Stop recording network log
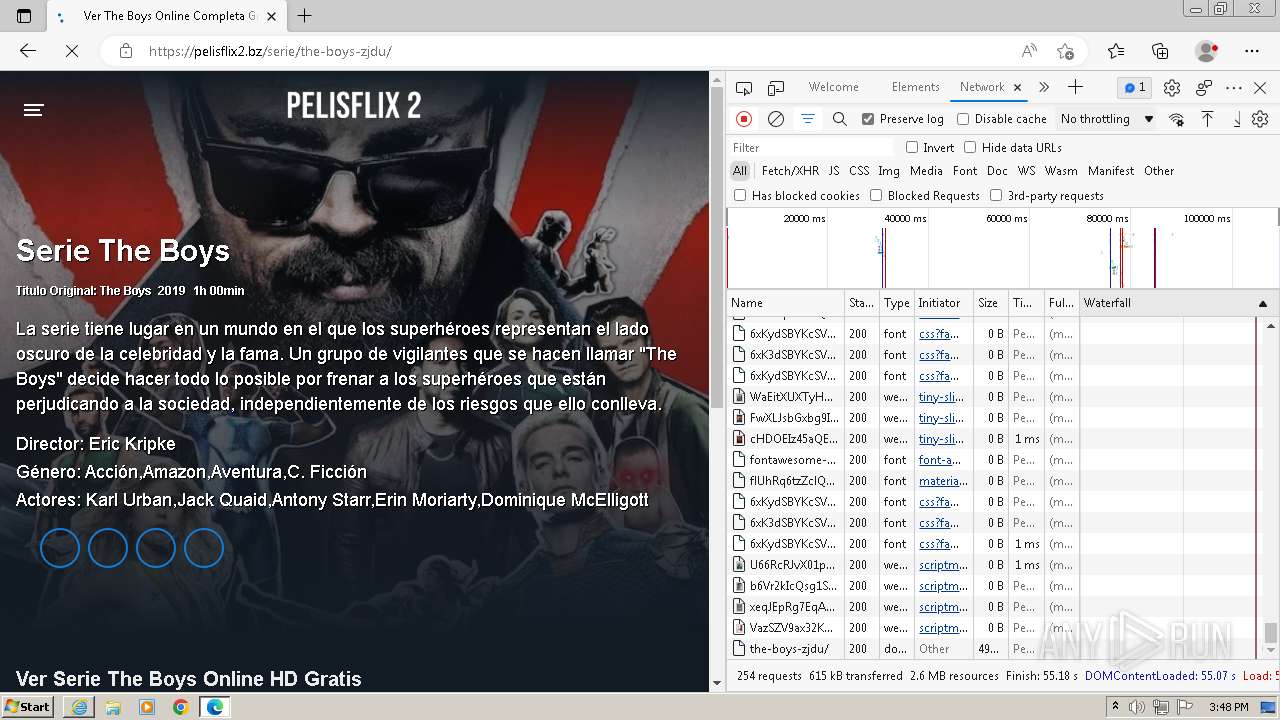Image resolution: width=1280 pixels, height=720 pixels. 744,119
